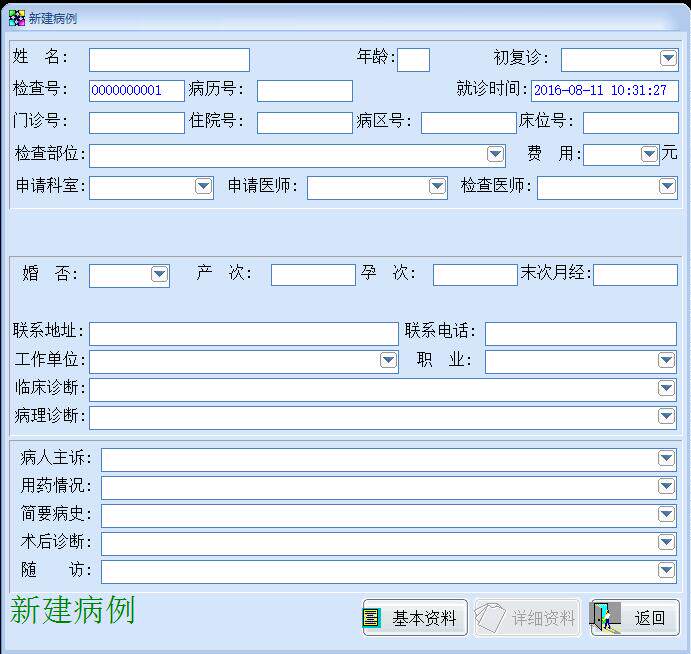This screenshot has height=654, width=691.
Task: Expand the 术后诊断 dropdown arrow
Action: [x=666, y=543]
